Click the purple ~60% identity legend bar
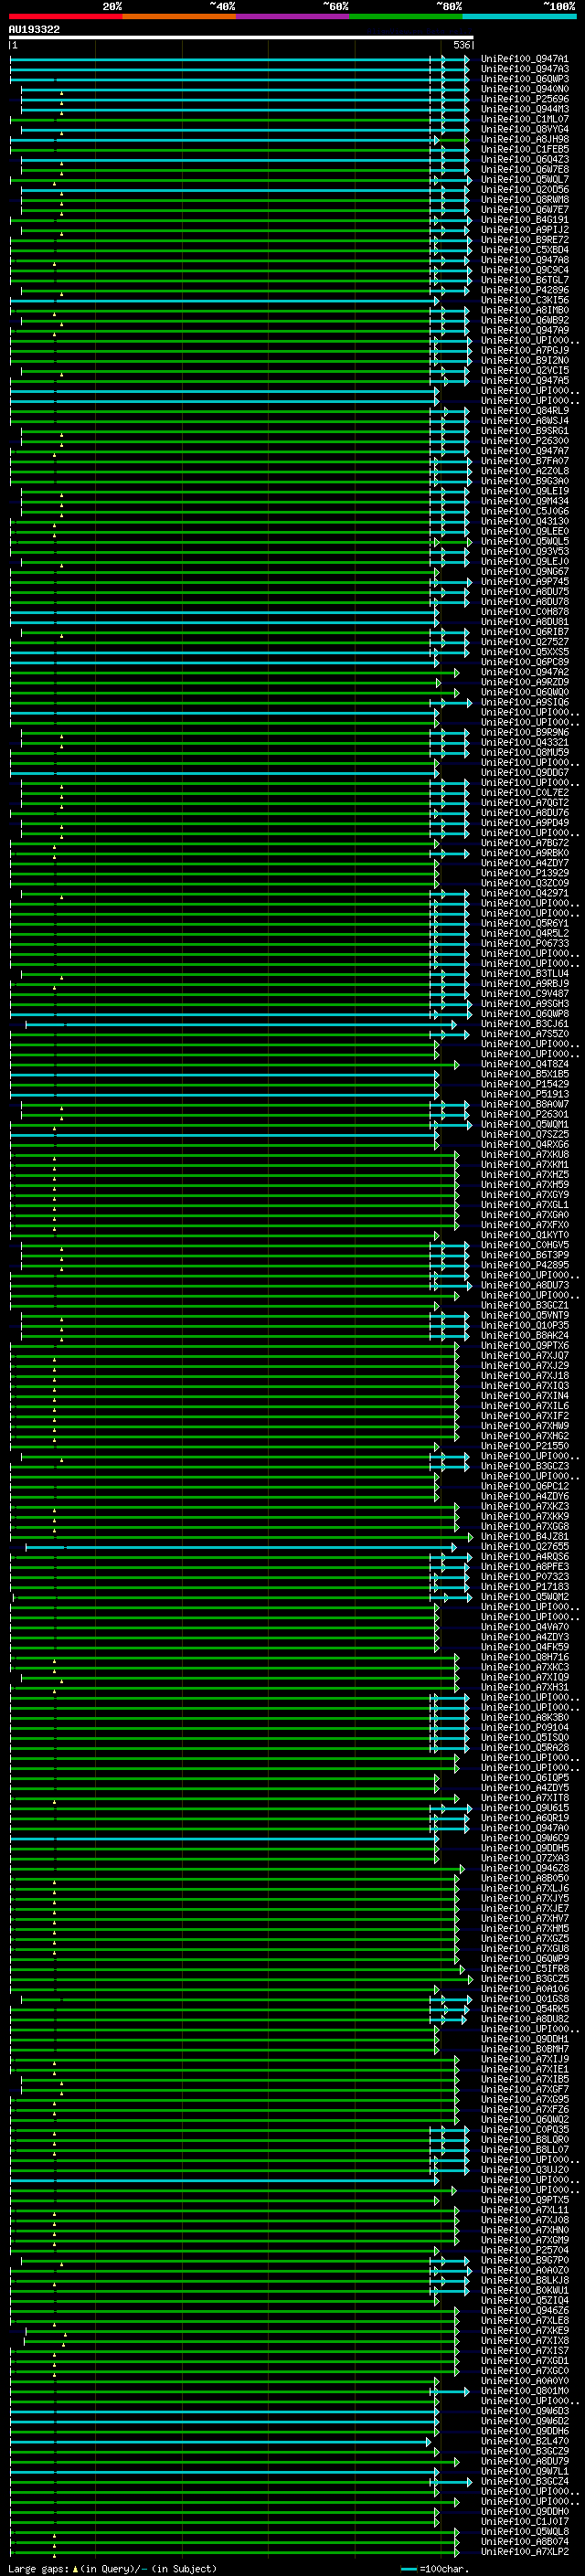Screen dimensions: 585x2576 (293, 16)
